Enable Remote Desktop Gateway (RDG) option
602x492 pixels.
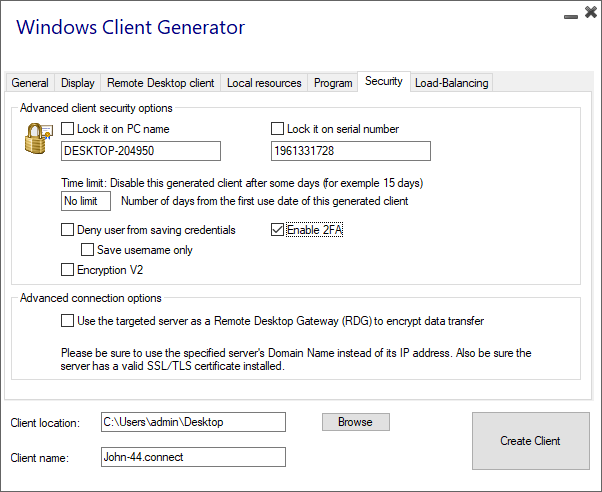[x=68, y=321]
